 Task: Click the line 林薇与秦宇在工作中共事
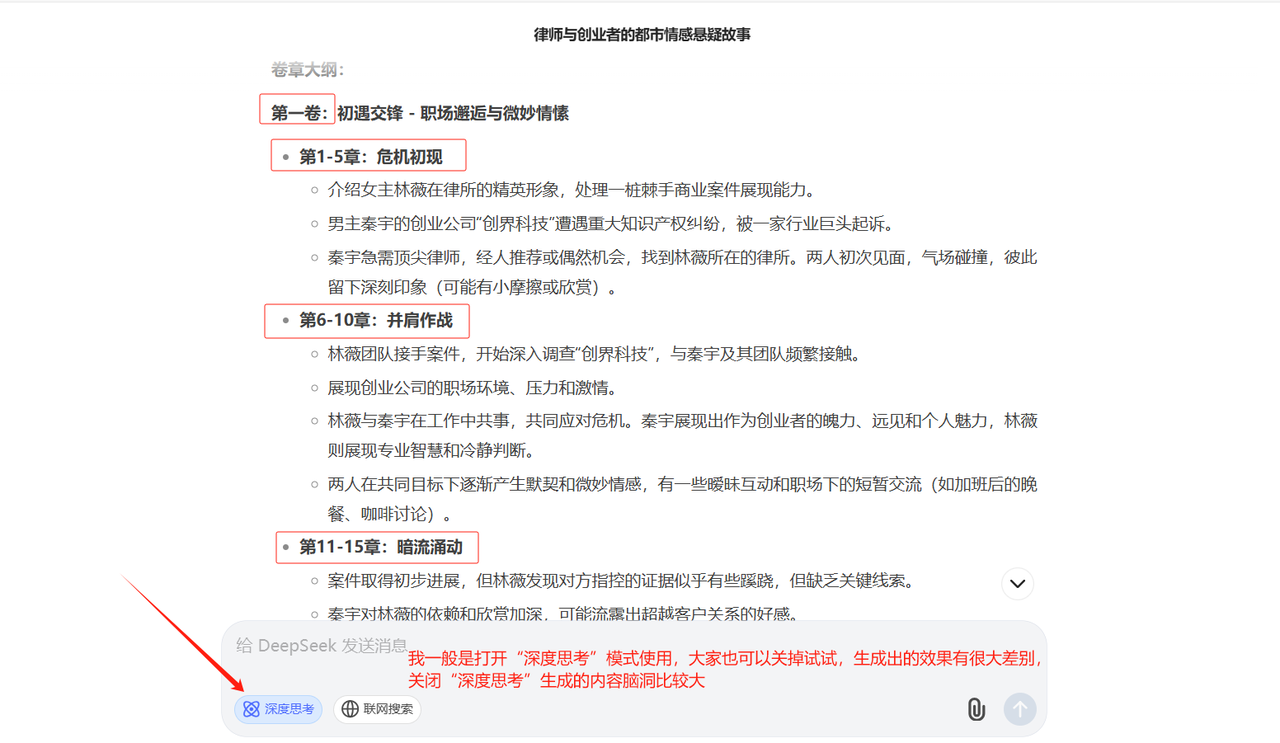click(683, 435)
